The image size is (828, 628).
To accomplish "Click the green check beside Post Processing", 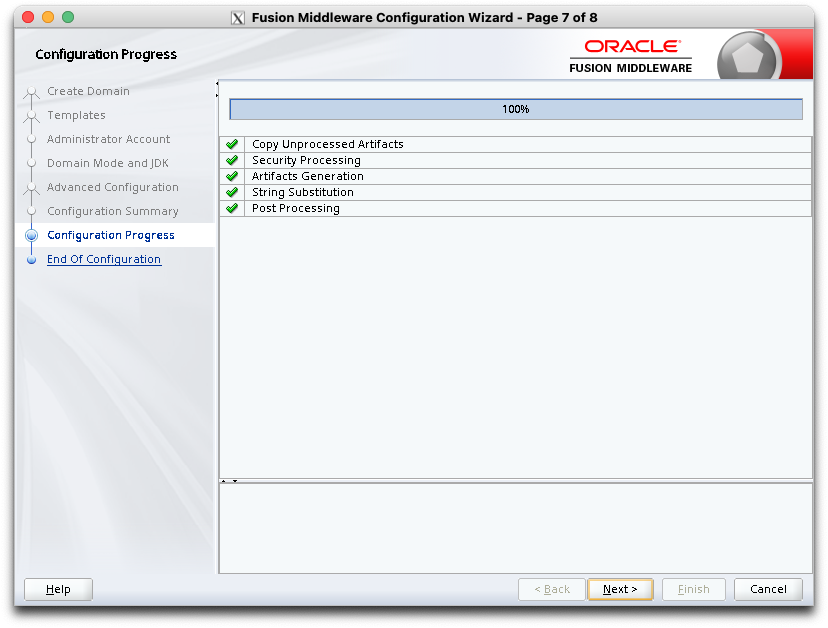I will pyautogui.click(x=232, y=208).
